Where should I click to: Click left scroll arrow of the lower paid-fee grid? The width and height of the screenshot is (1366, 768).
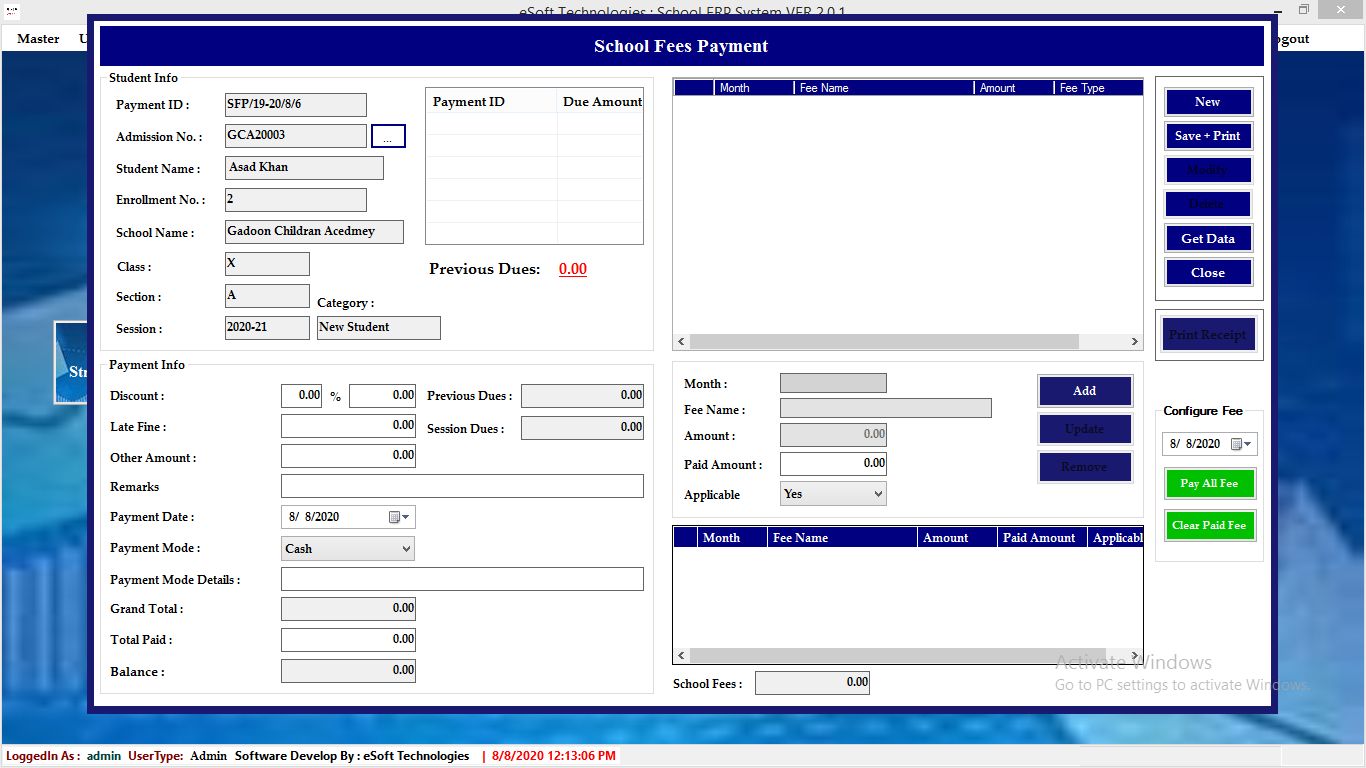(x=681, y=656)
